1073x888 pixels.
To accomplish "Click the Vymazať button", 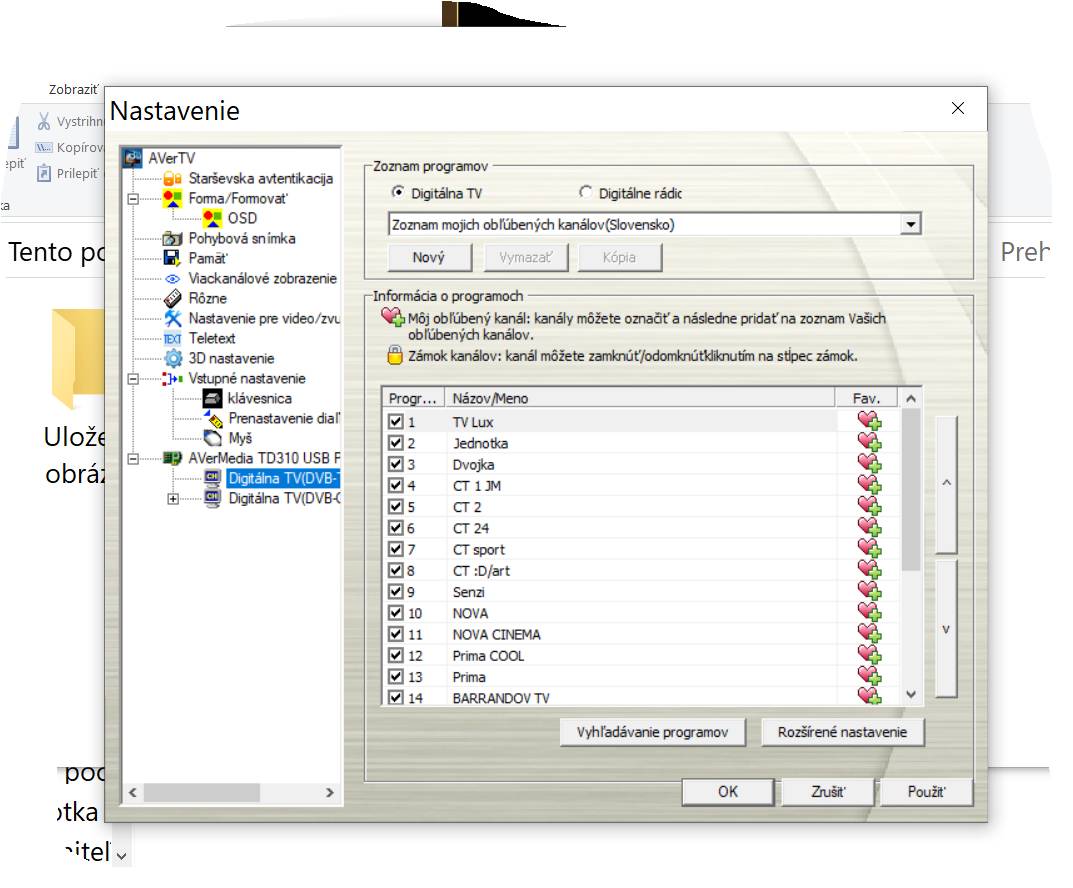I will pyautogui.click(x=526, y=257).
